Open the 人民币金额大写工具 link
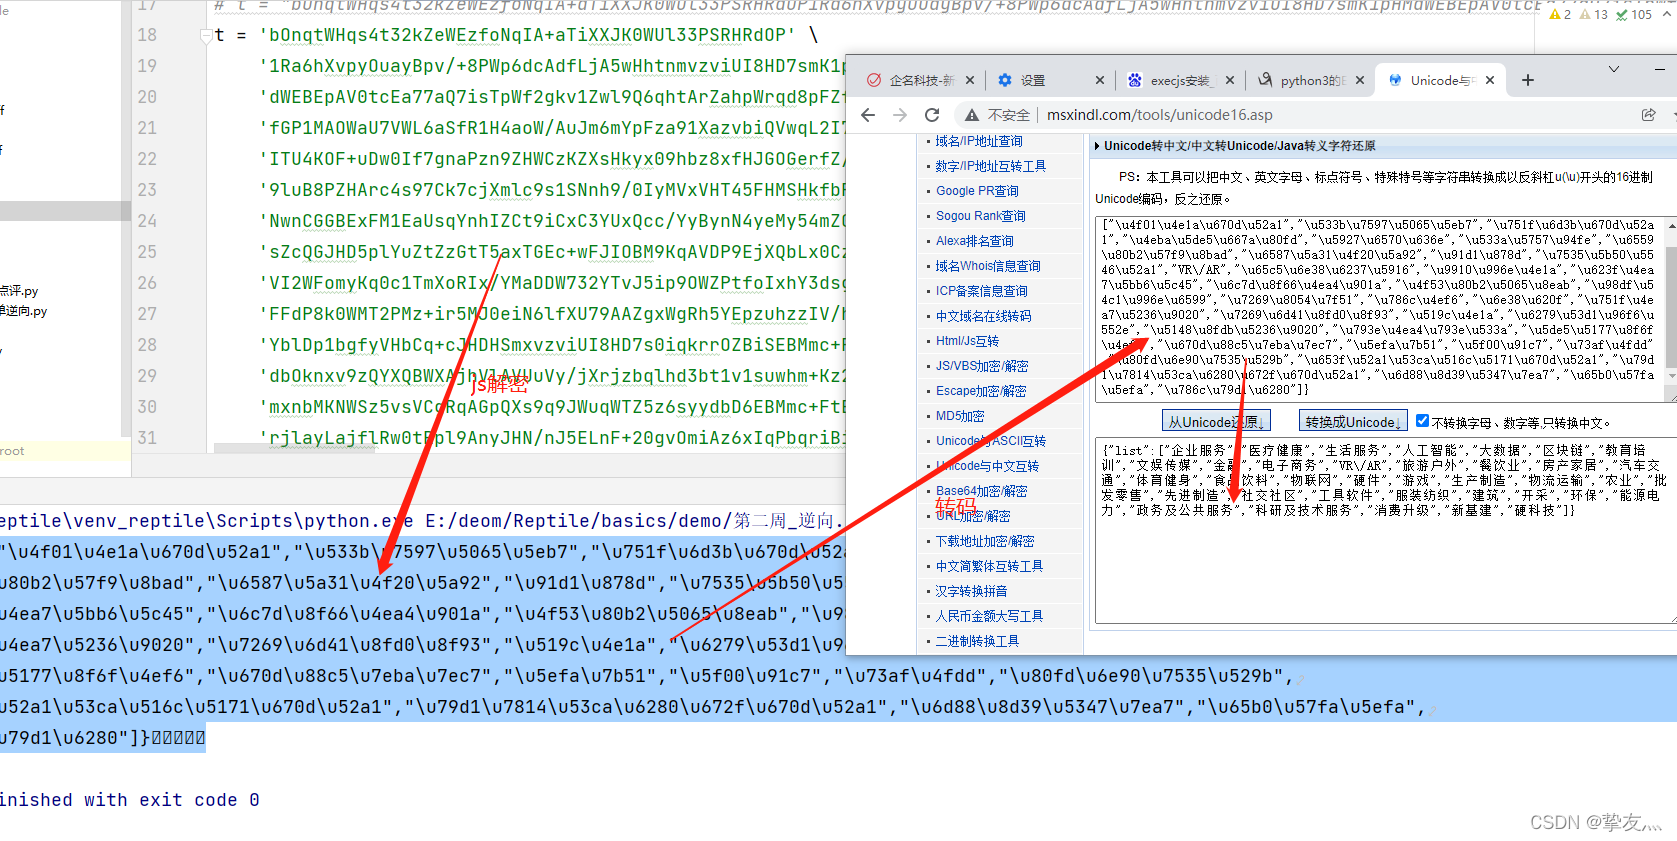 click(x=989, y=616)
